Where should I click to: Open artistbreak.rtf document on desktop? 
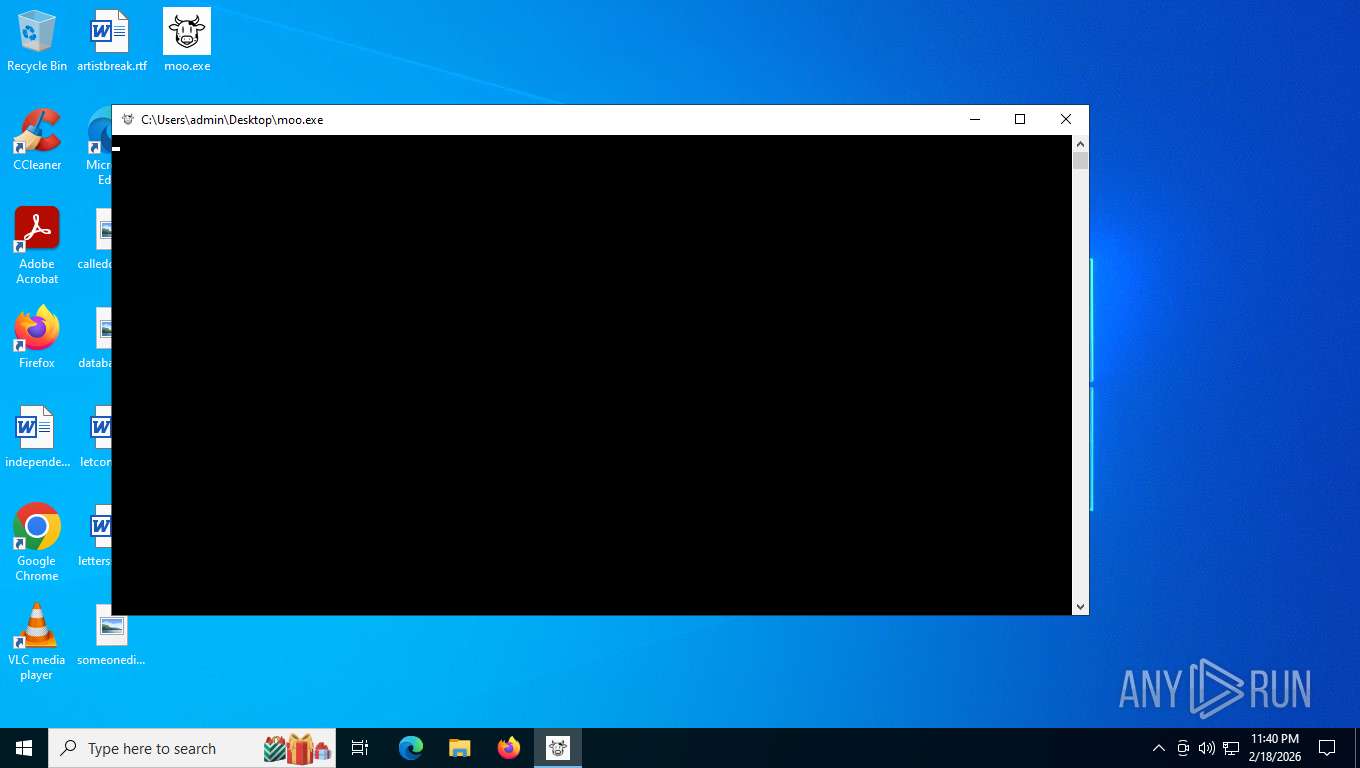[x=111, y=40]
